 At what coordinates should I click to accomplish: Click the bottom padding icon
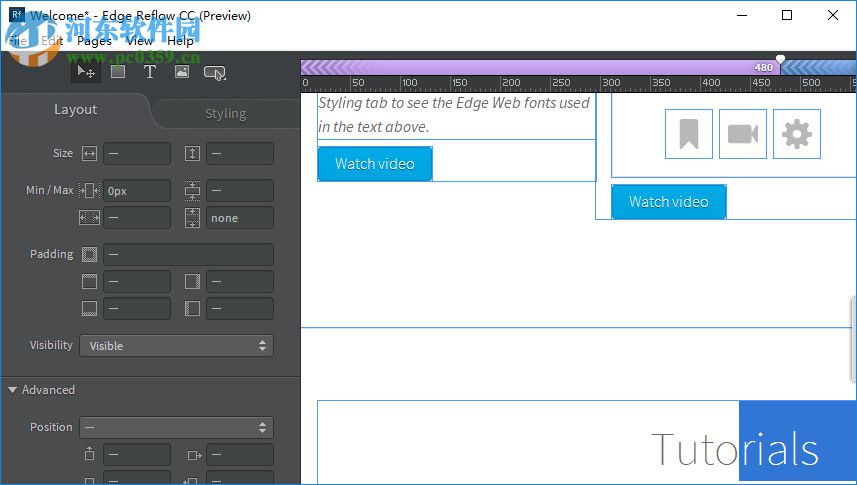(x=89, y=308)
